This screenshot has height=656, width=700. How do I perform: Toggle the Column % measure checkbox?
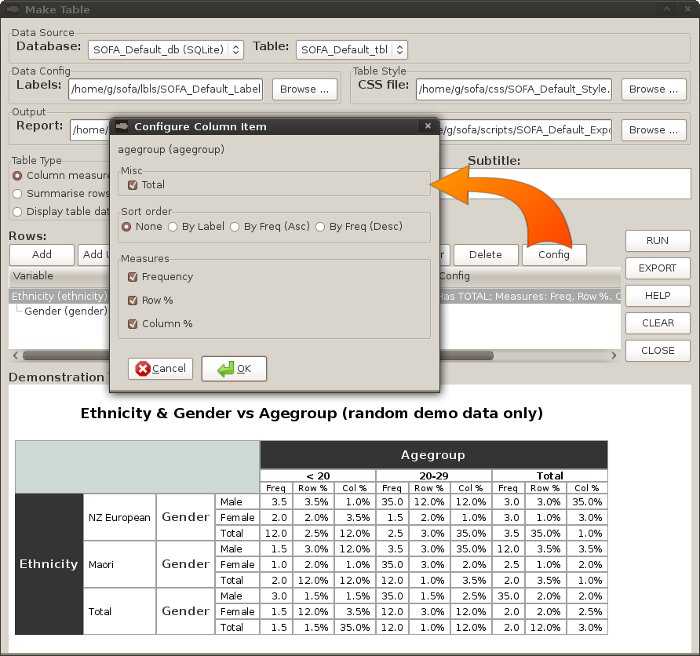[x=132, y=324]
